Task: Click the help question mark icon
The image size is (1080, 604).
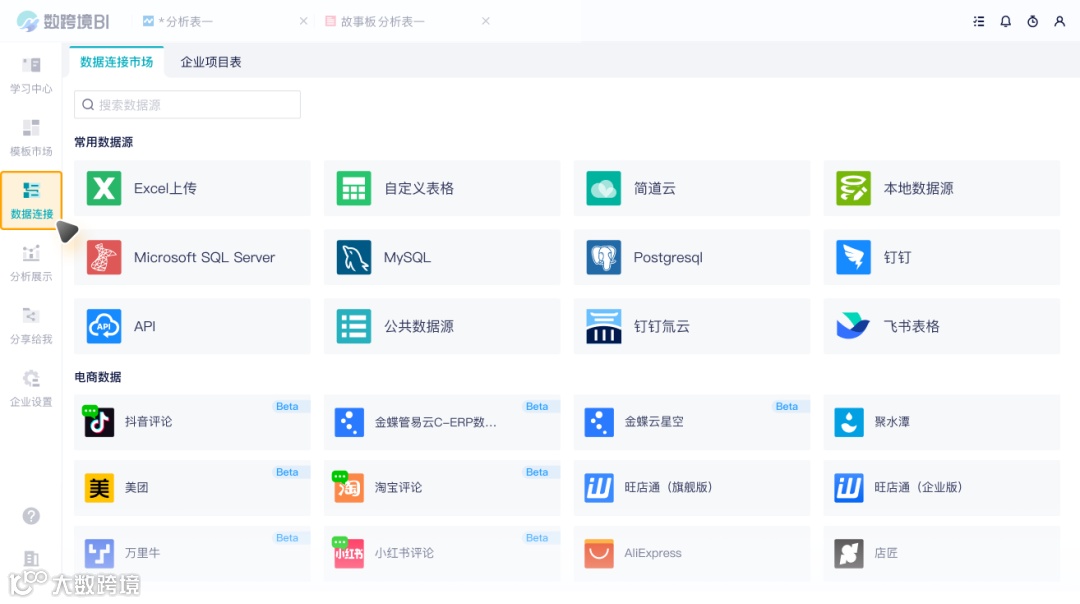Action: tap(31, 516)
